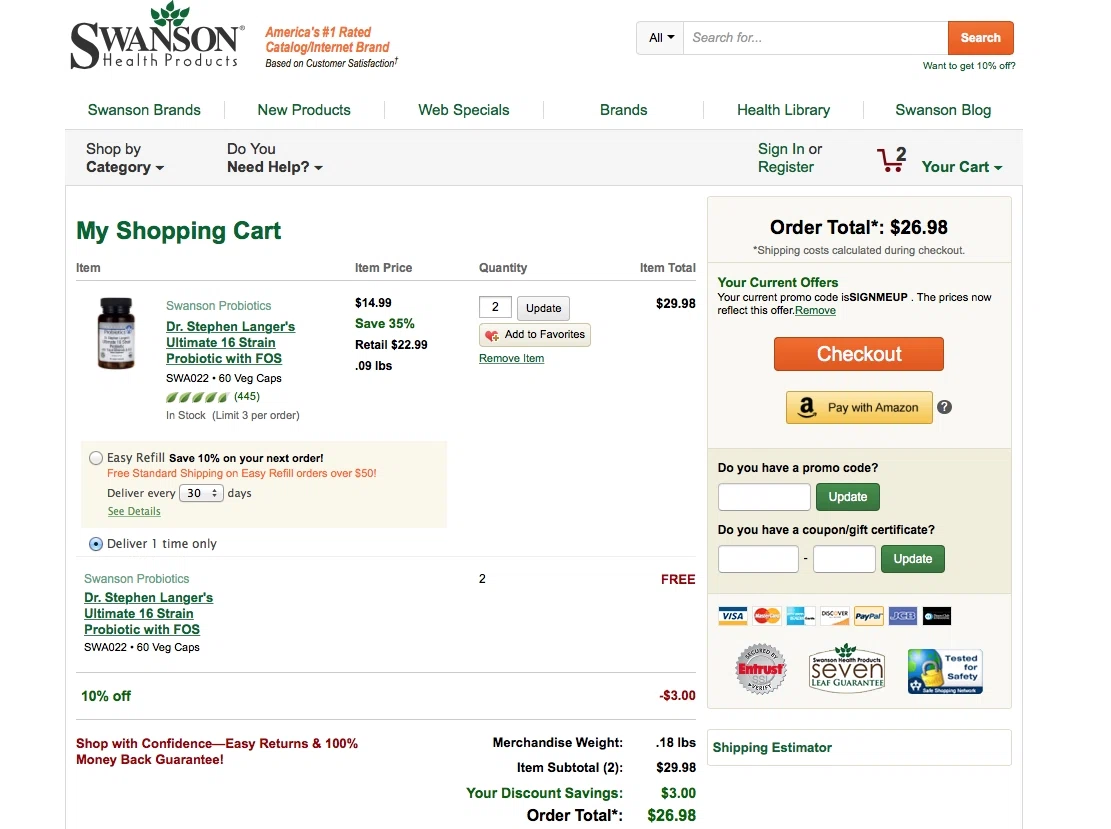The image size is (1111, 829).
Task: Update the item quantity
Action: pyautogui.click(x=543, y=308)
